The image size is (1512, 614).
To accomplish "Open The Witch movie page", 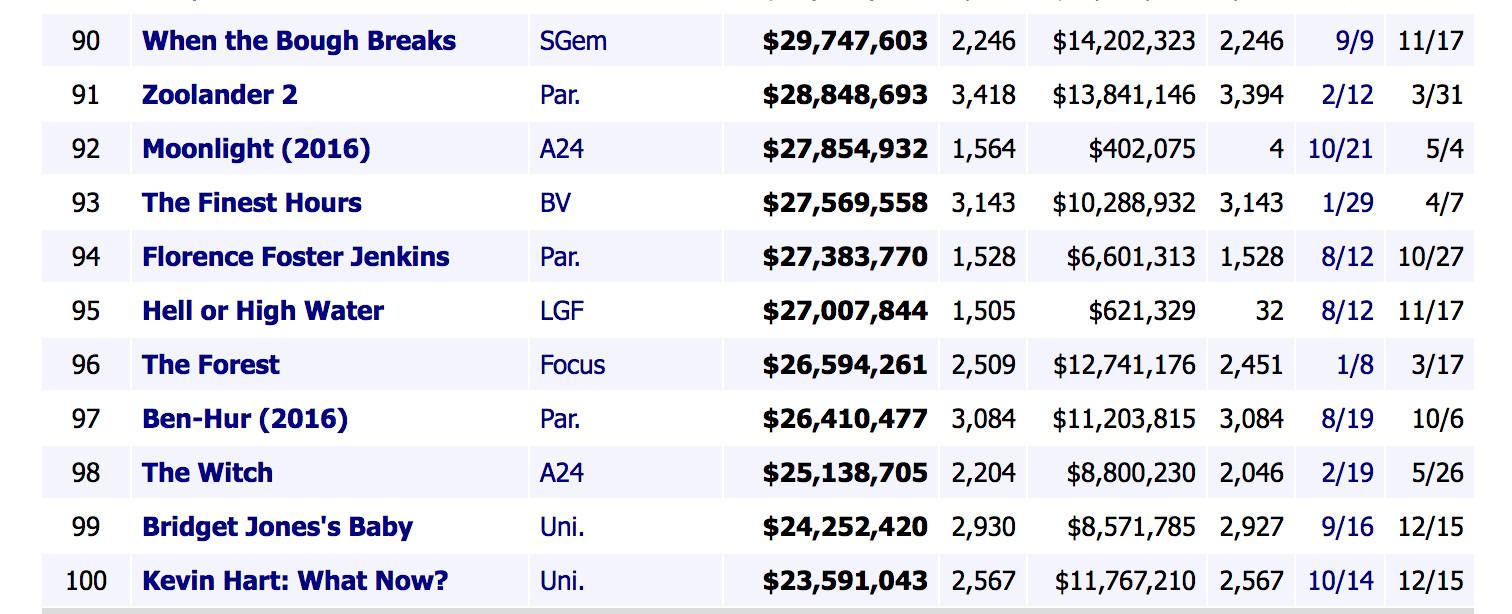I will click(x=207, y=473).
